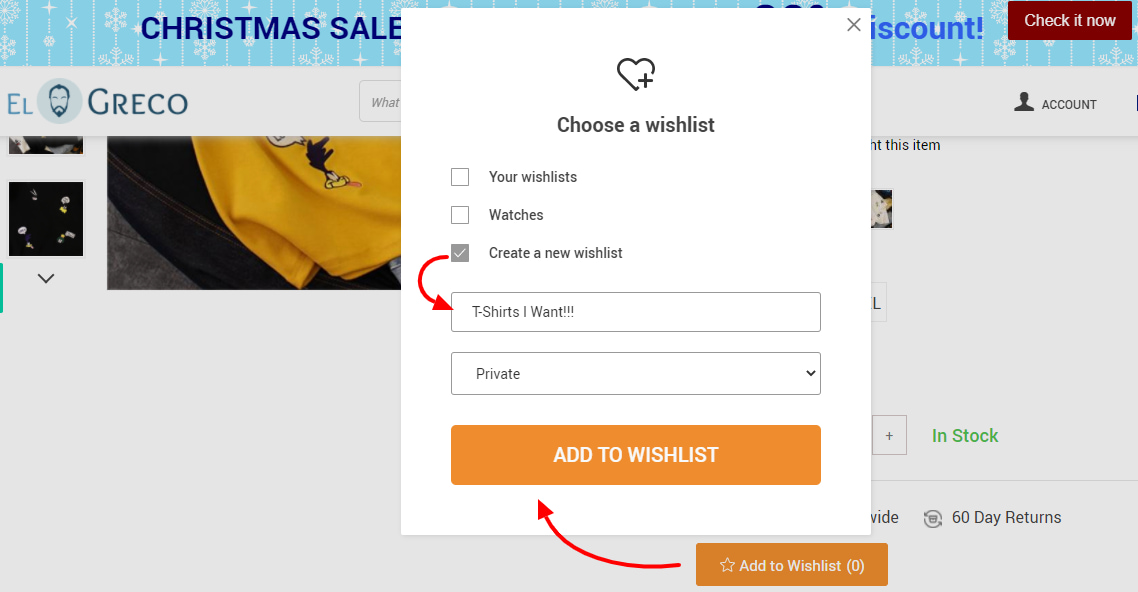Click the El Greco logo
This screenshot has width=1138, height=592.
pyautogui.click(x=97, y=102)
